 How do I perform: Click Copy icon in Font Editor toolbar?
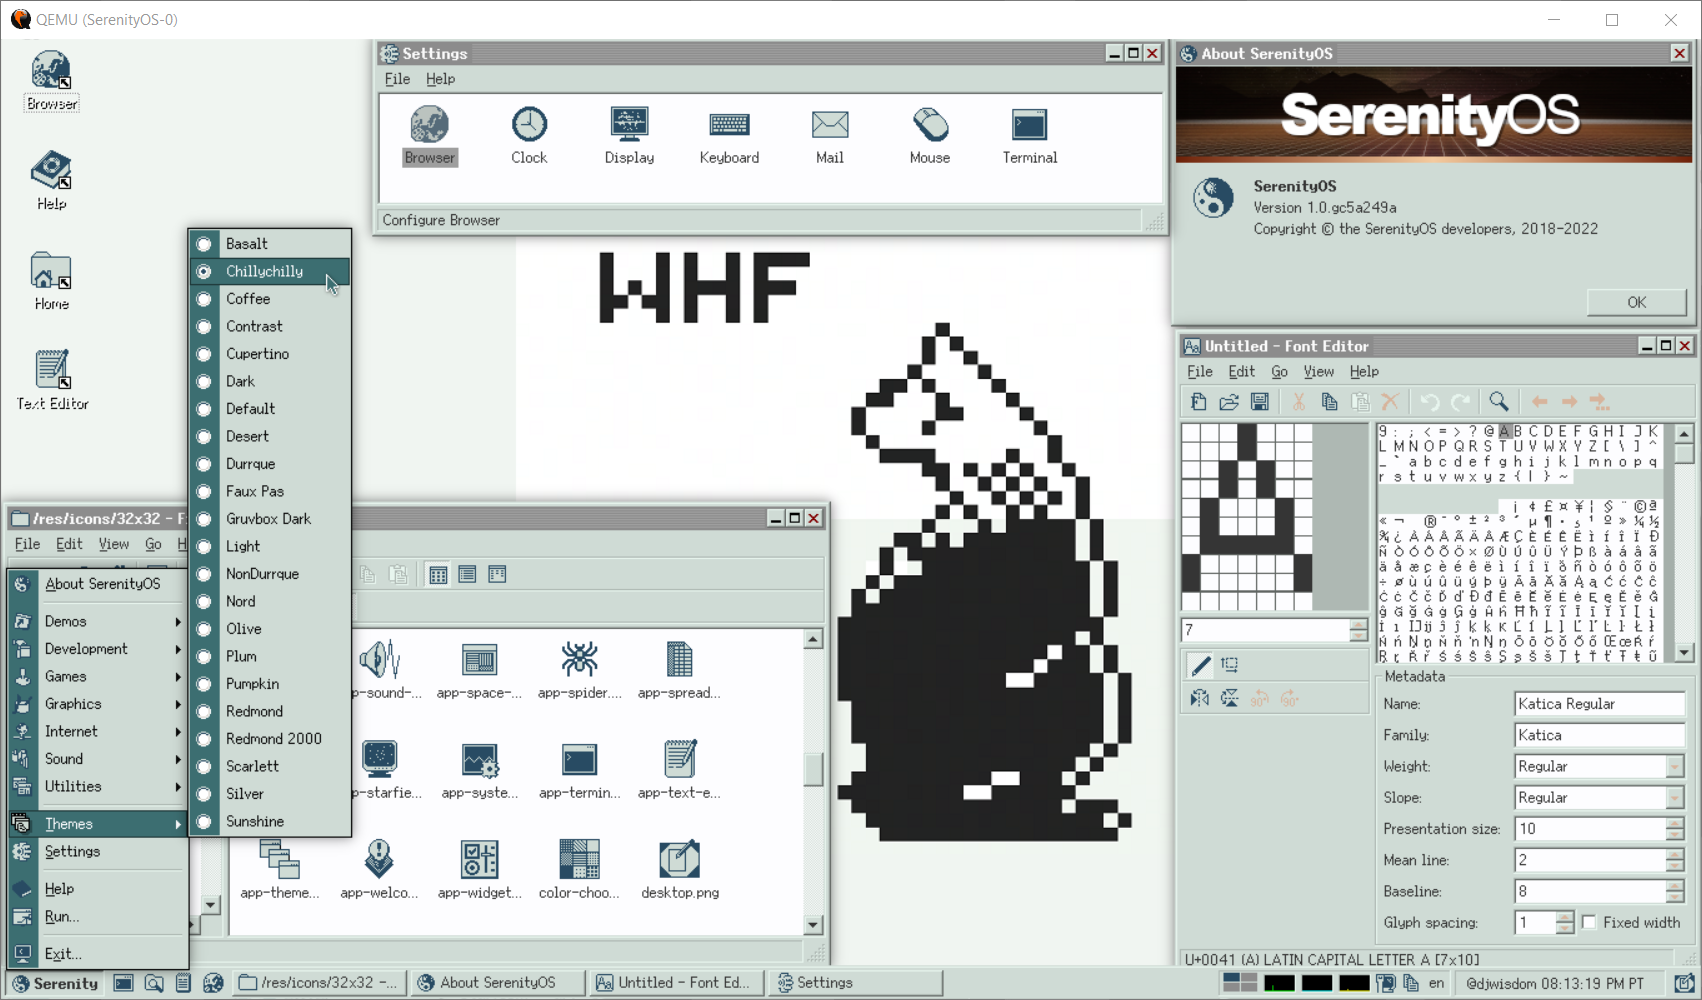coord(1329,402)
